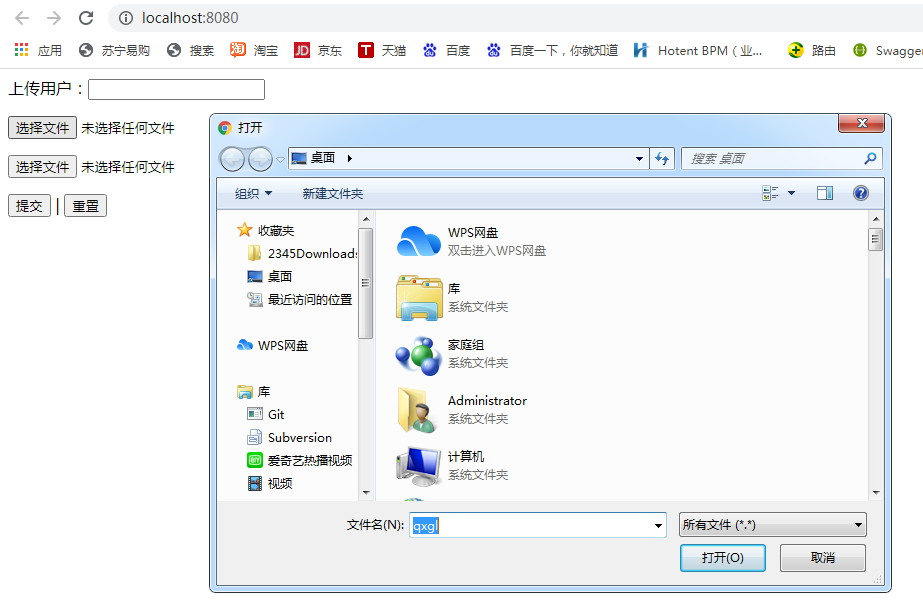Viewport: 923px width, 610px height.
Task: Click the browser forward arrow
Action: pos(54,18)
